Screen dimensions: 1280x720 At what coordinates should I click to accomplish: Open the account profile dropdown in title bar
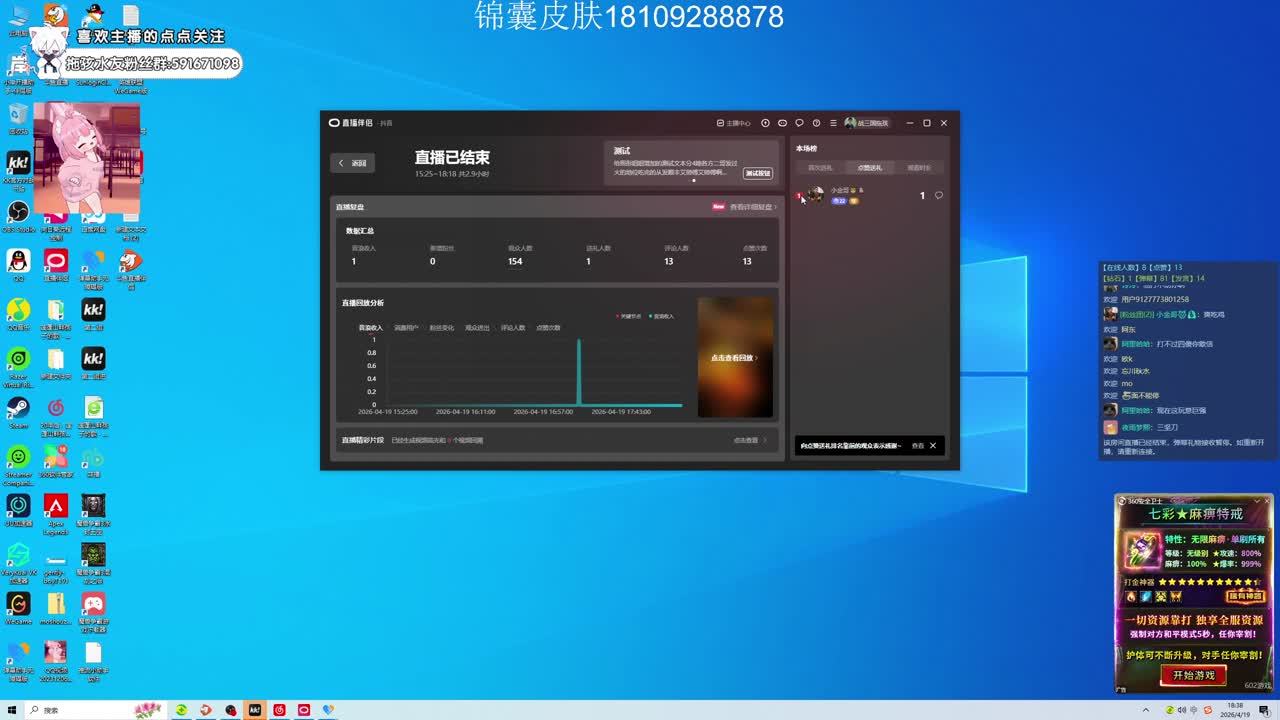pyautogui.click(x=866, y=123)
